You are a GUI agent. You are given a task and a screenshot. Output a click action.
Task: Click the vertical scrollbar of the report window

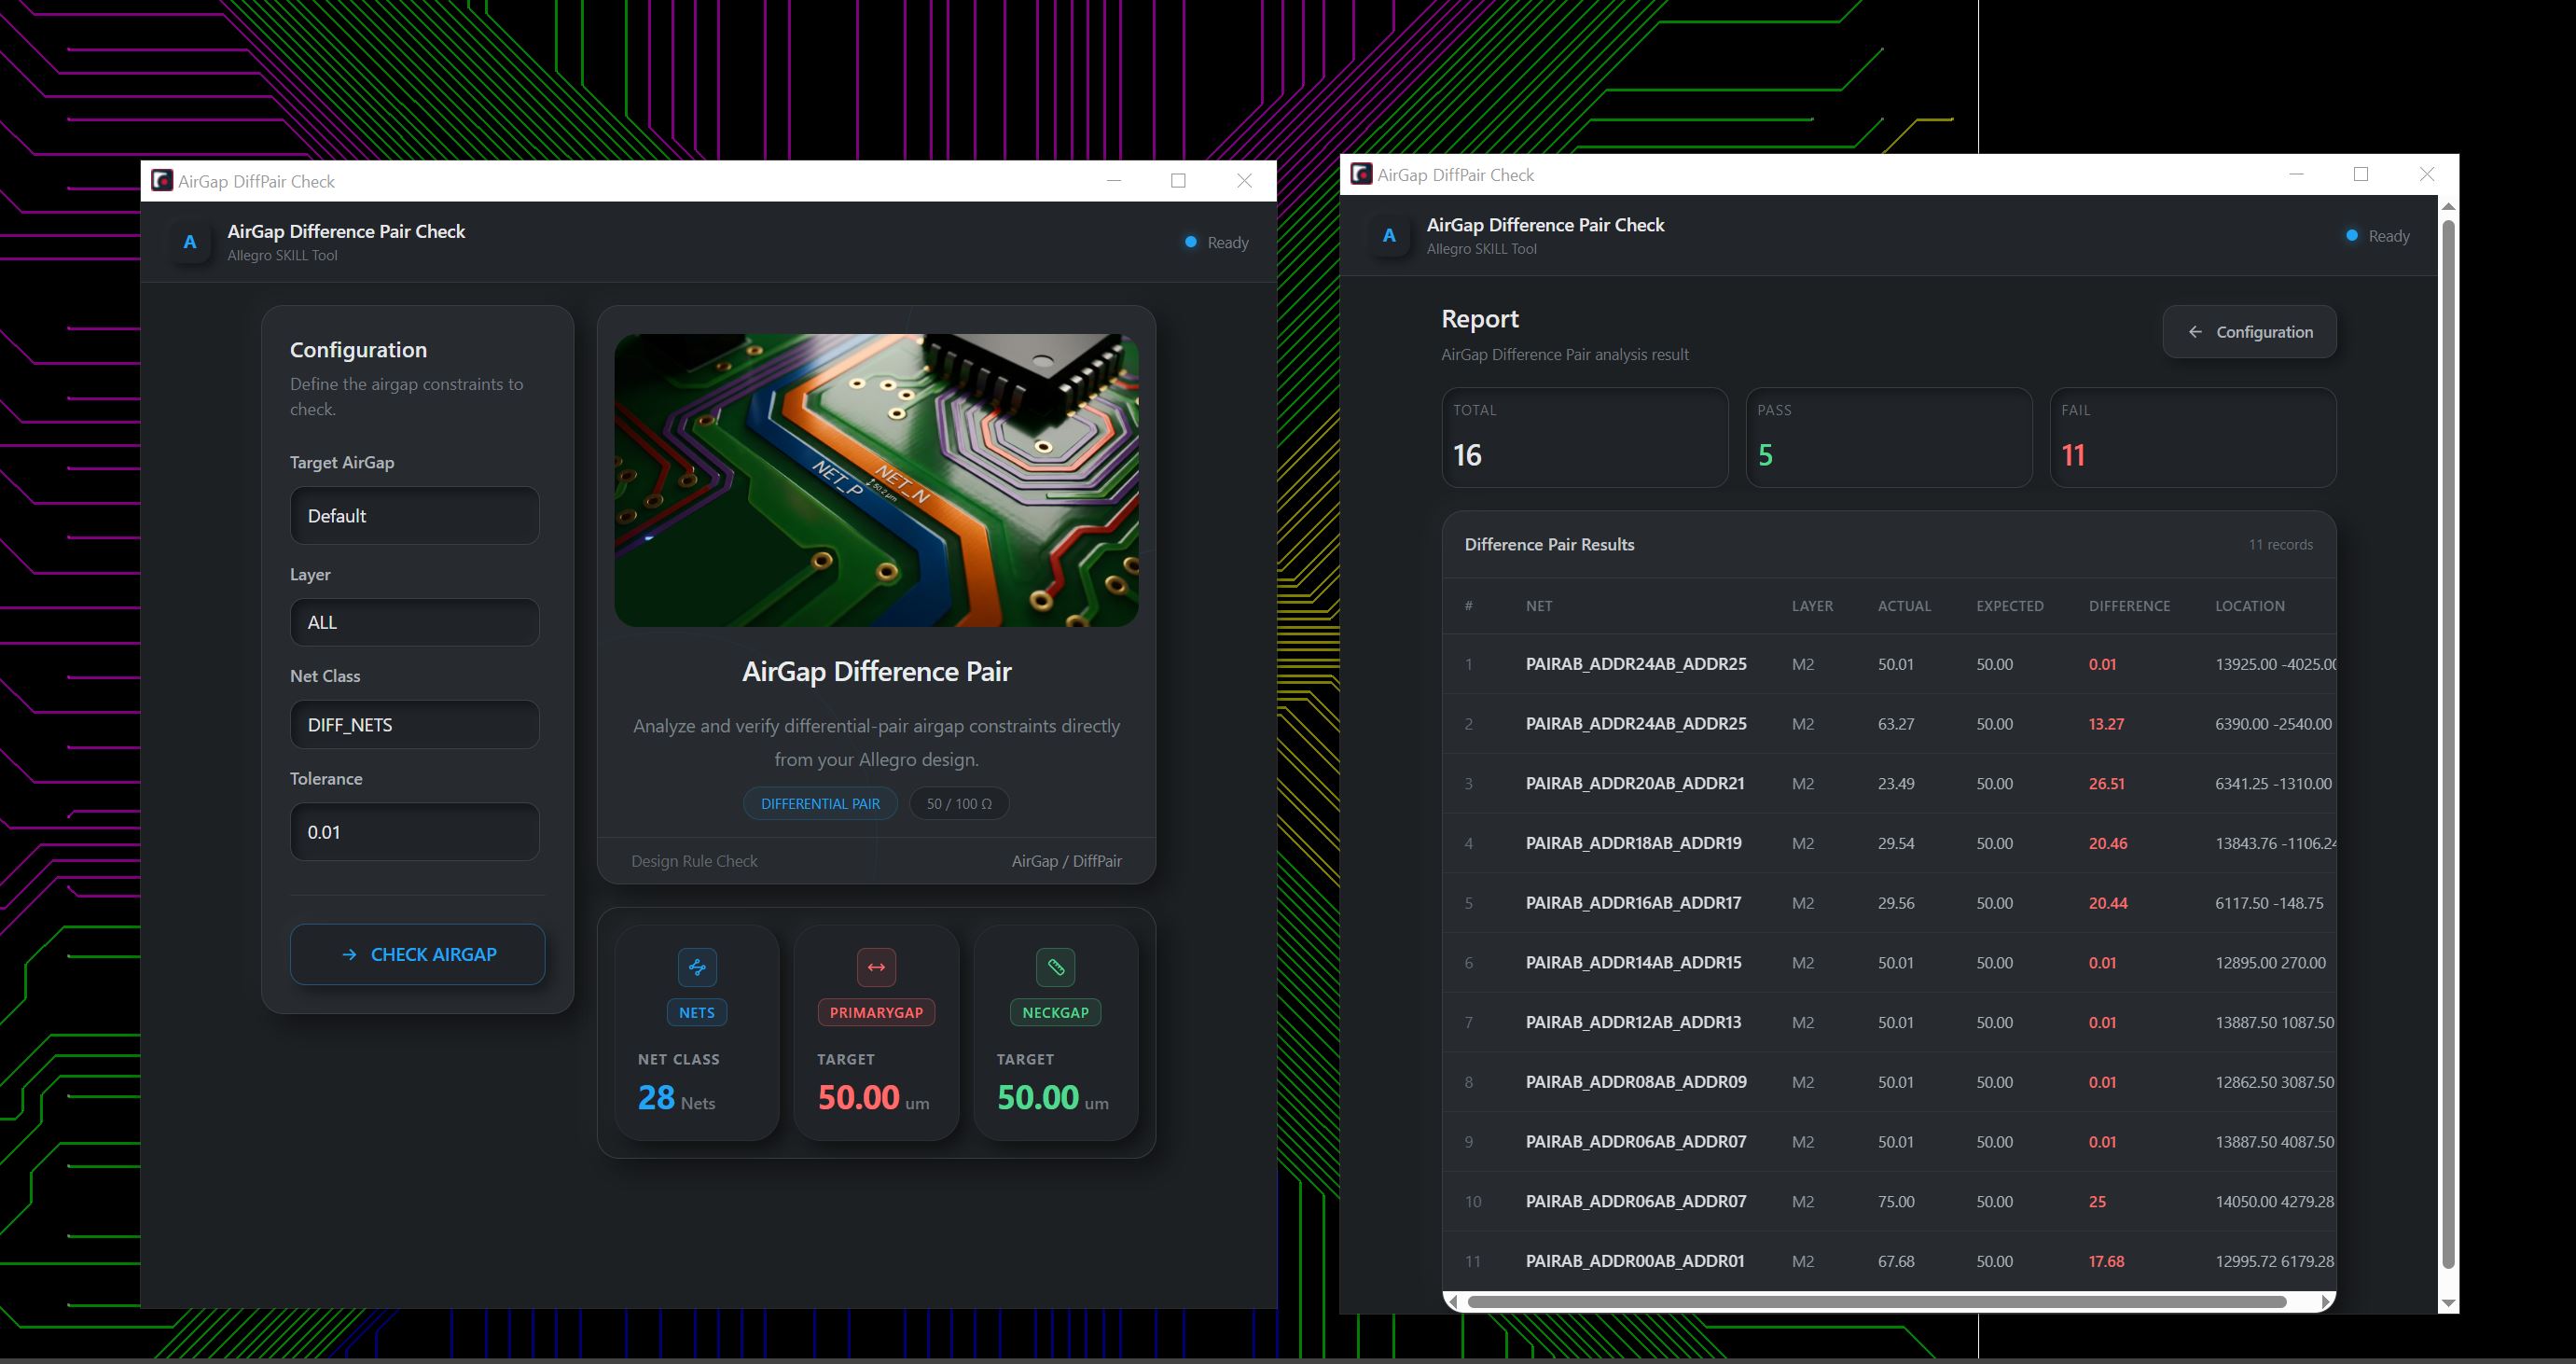2448,742
